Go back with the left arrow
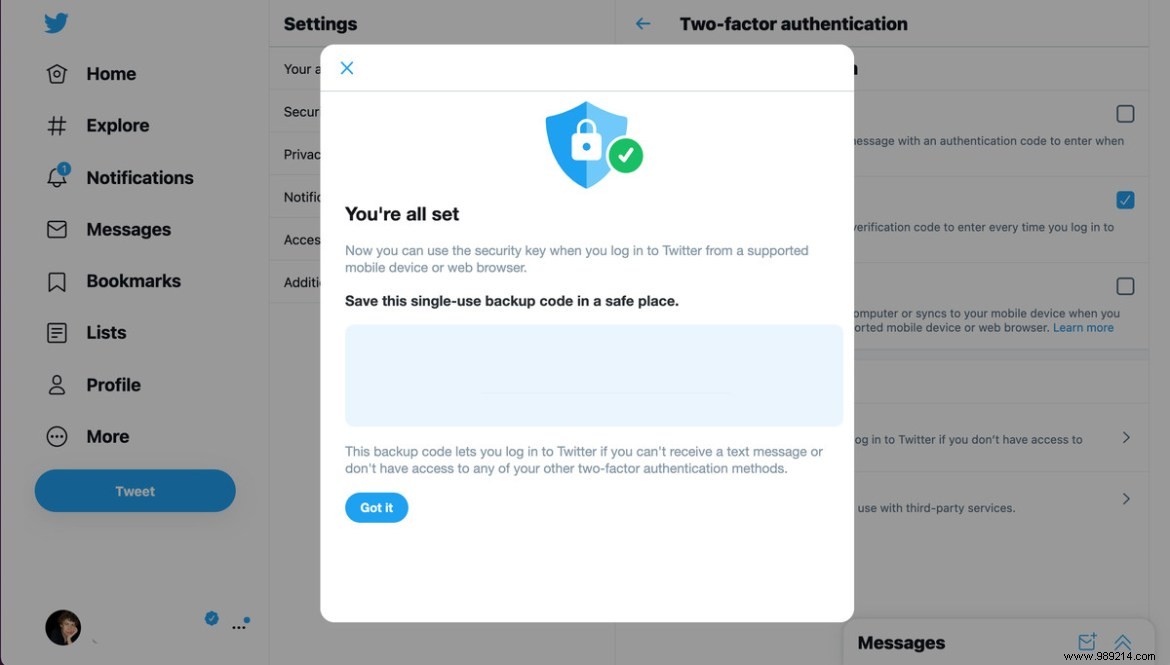Image resolution: width=1170 pixels, height=665 pixels. point(643,24)
